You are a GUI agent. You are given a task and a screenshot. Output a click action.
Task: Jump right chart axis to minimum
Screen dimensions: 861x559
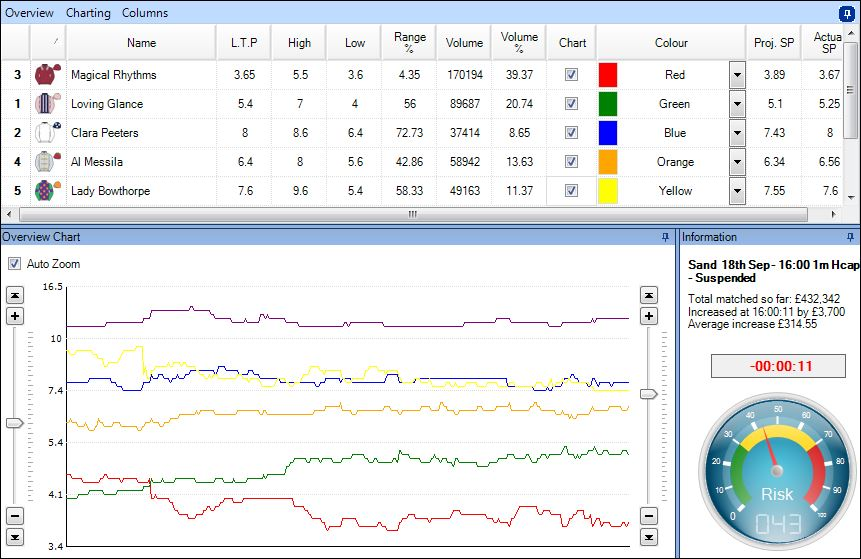click(649, 537)
